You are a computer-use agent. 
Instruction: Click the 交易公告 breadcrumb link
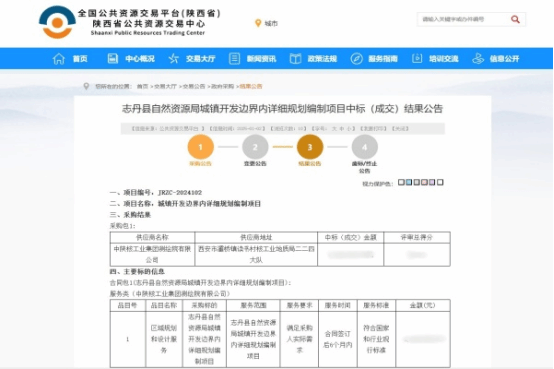click(194, 86)
